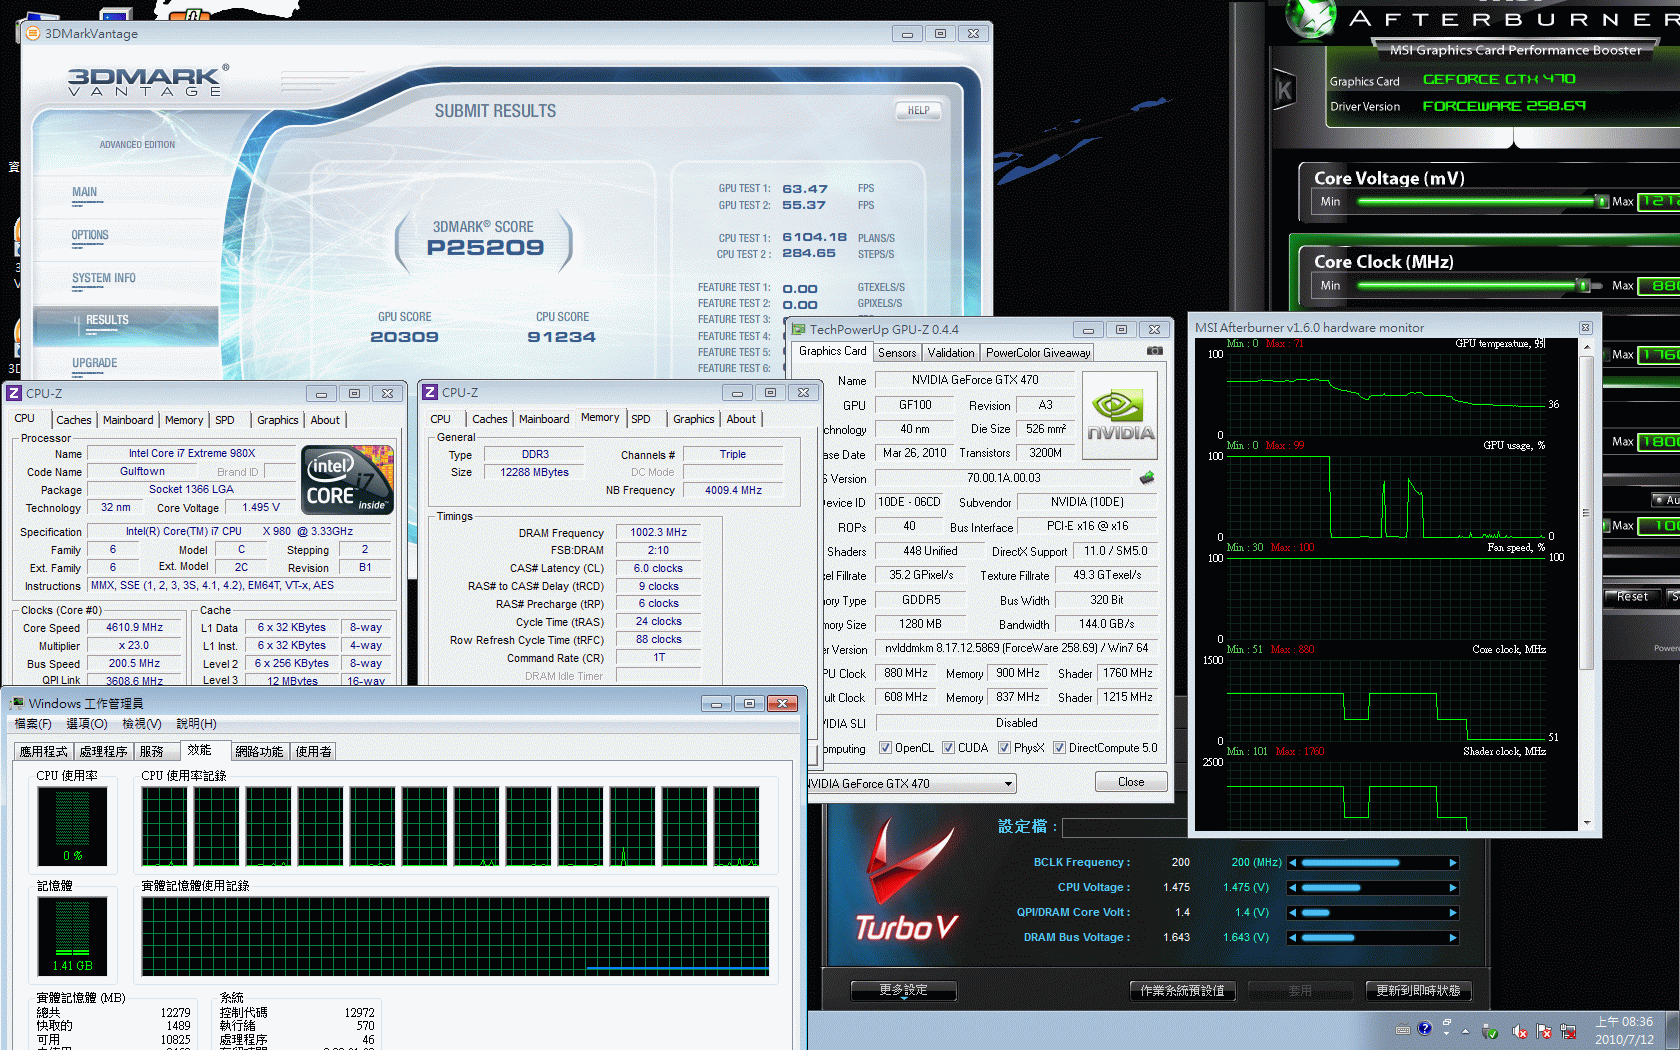The image size is (1680, 1050).
Task: Open the SPD tab in right CPU-Z
Action: pos(641,419)
